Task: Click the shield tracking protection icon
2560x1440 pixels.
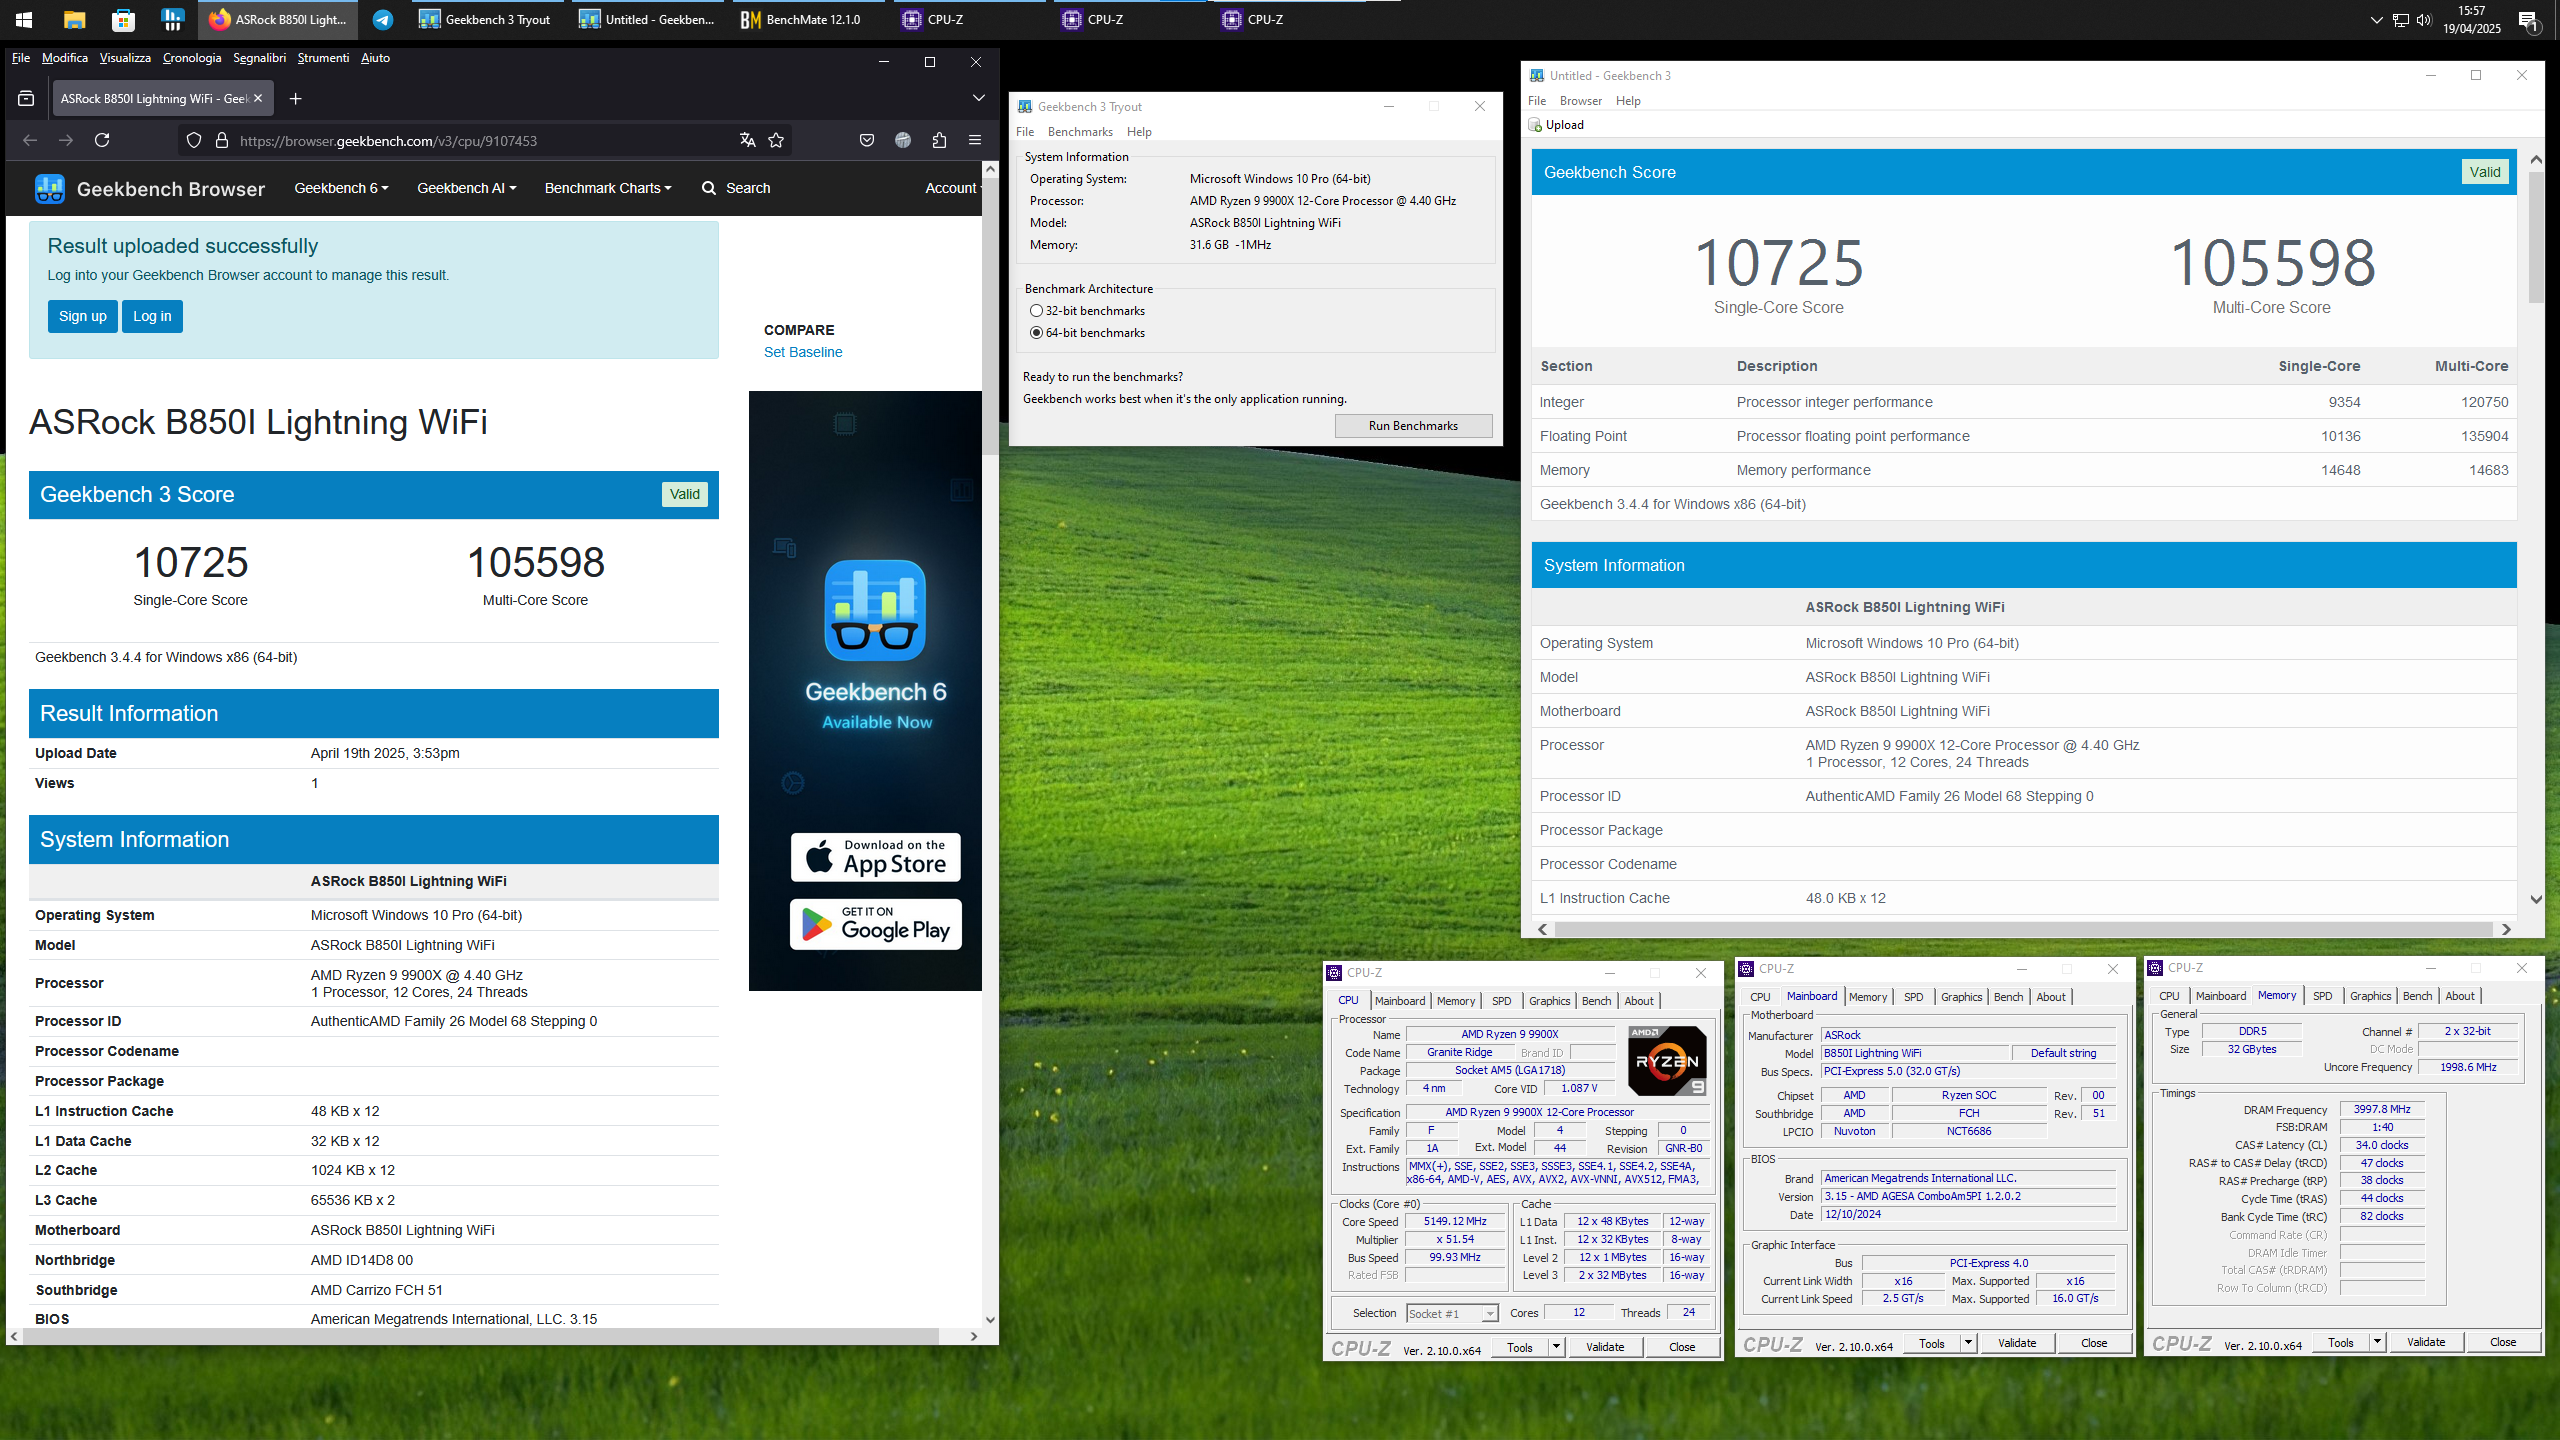Action: point(194,140)
